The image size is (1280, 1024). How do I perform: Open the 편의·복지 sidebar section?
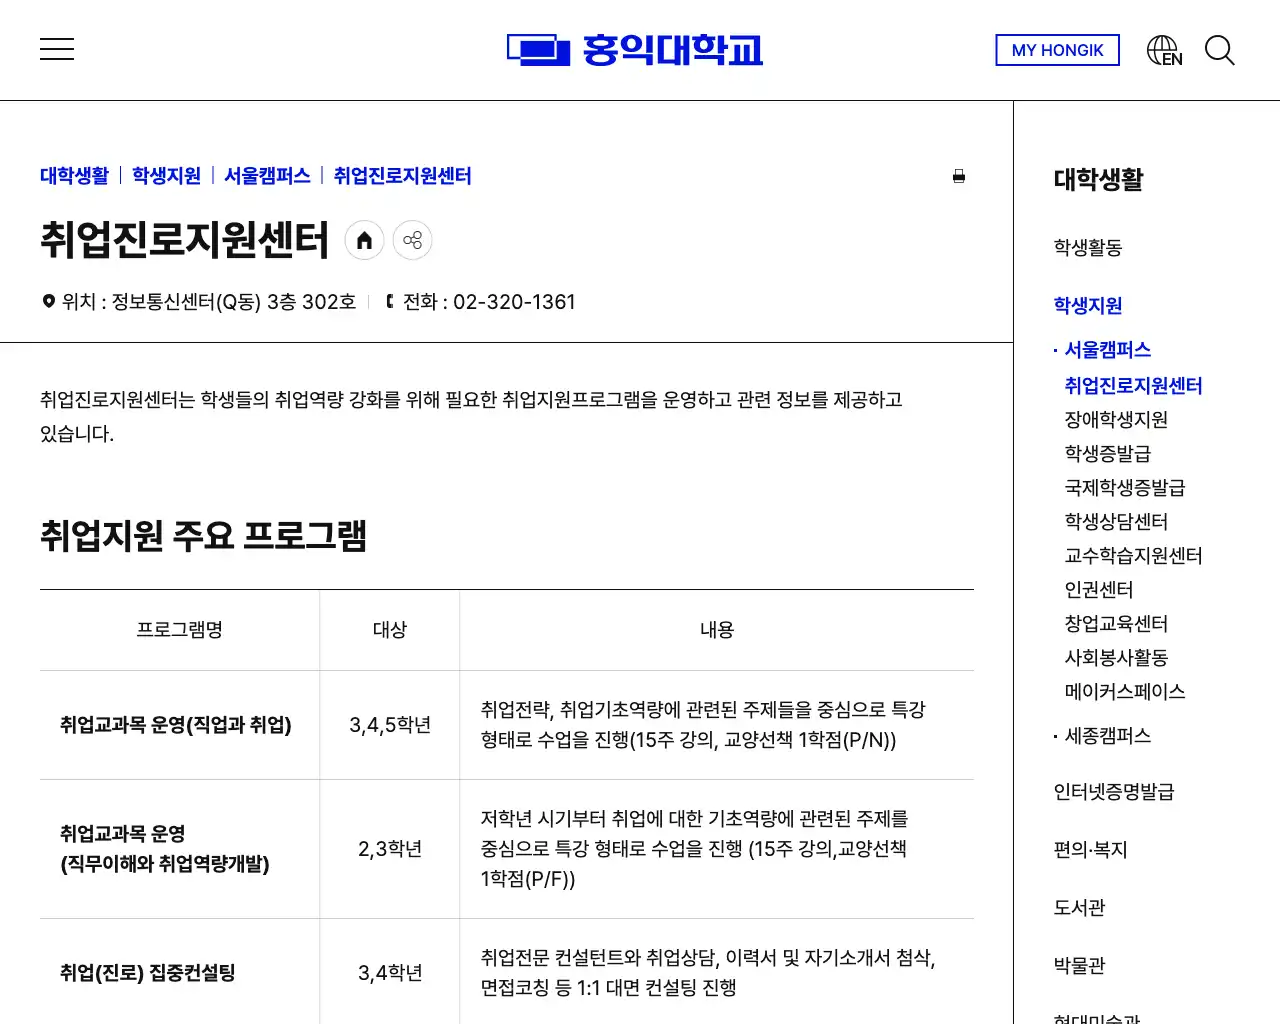pos(1090,850)
